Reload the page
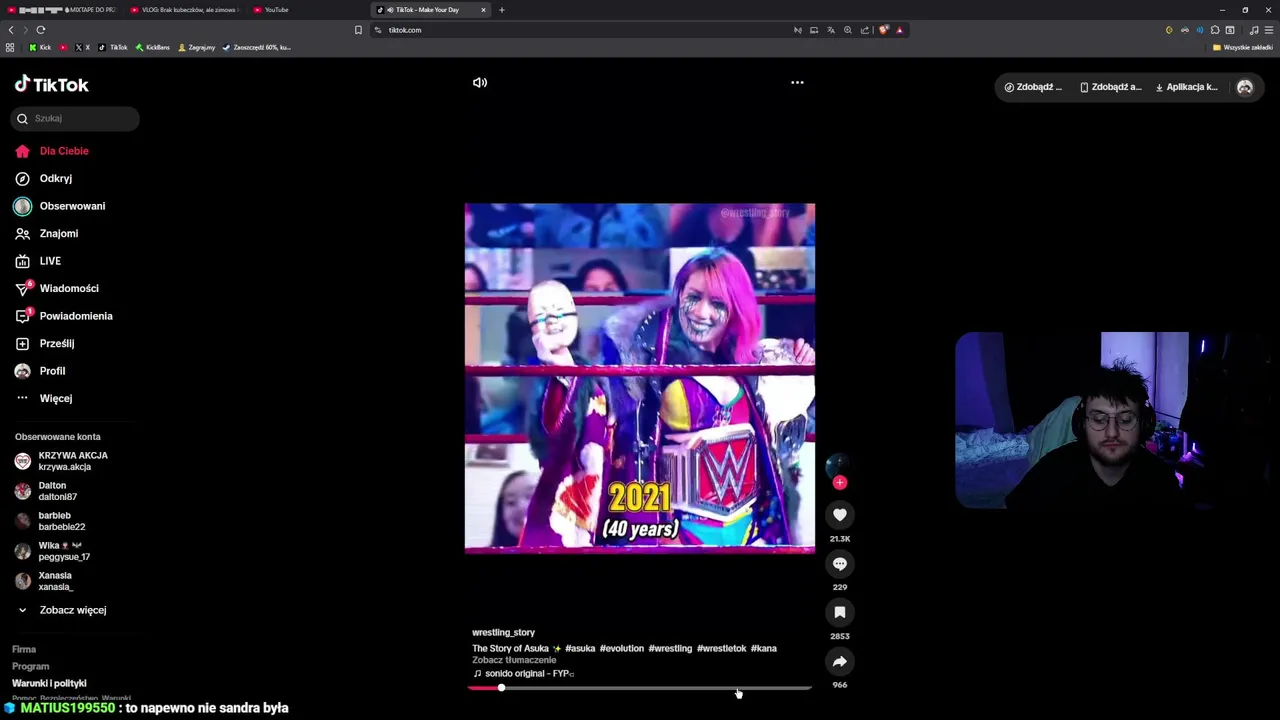 40,30
